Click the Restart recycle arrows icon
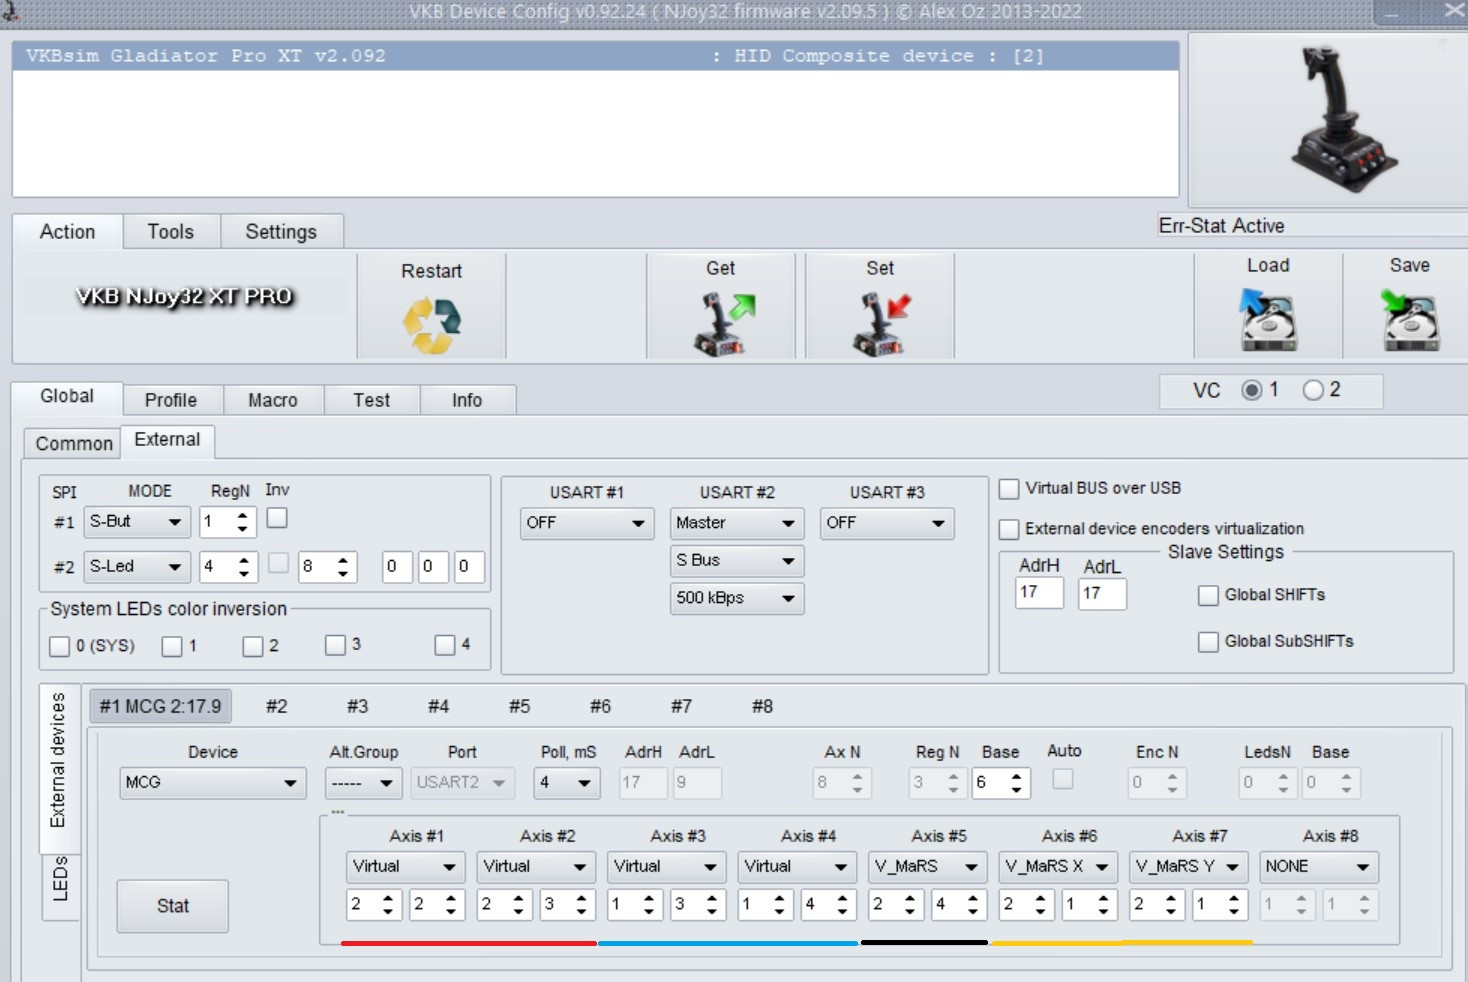This screenshot has height=982, width=1468. click(x=431, y=326)
